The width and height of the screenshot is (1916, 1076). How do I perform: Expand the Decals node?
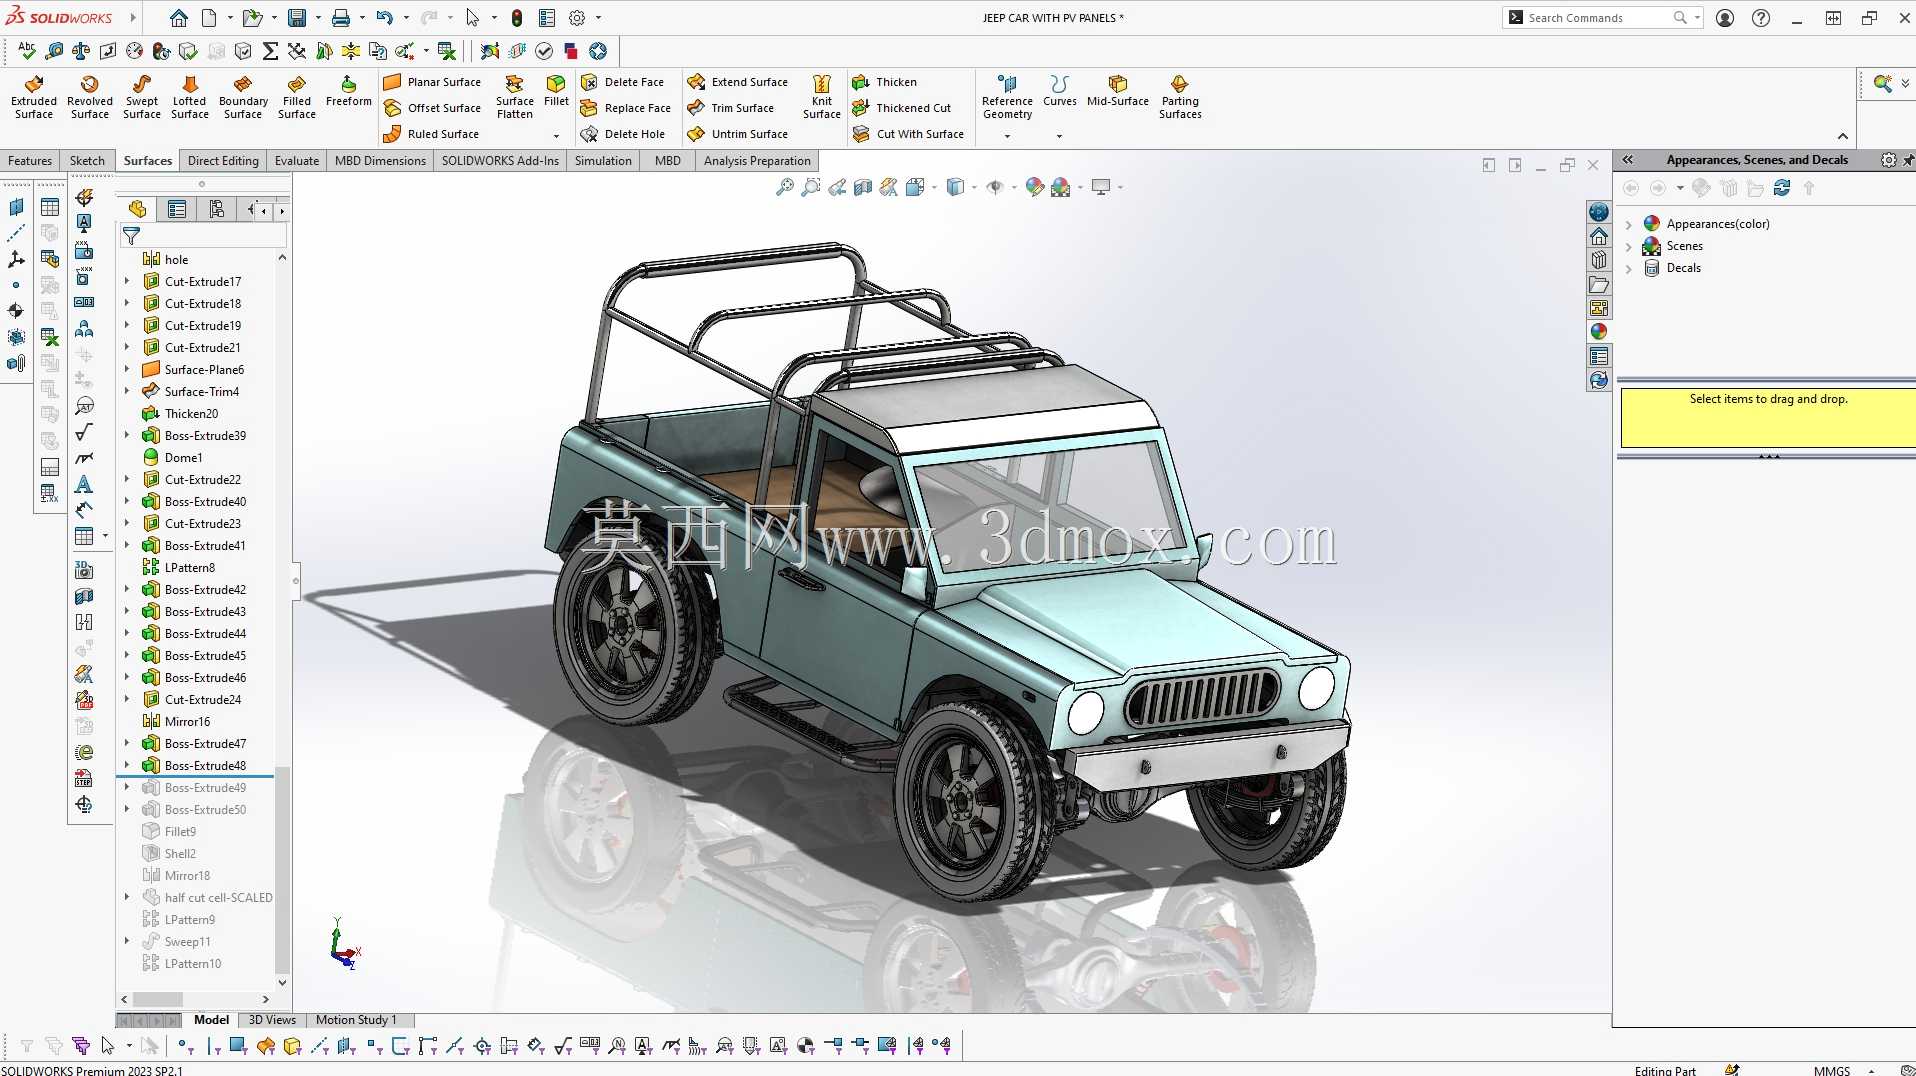point(1629,269)
